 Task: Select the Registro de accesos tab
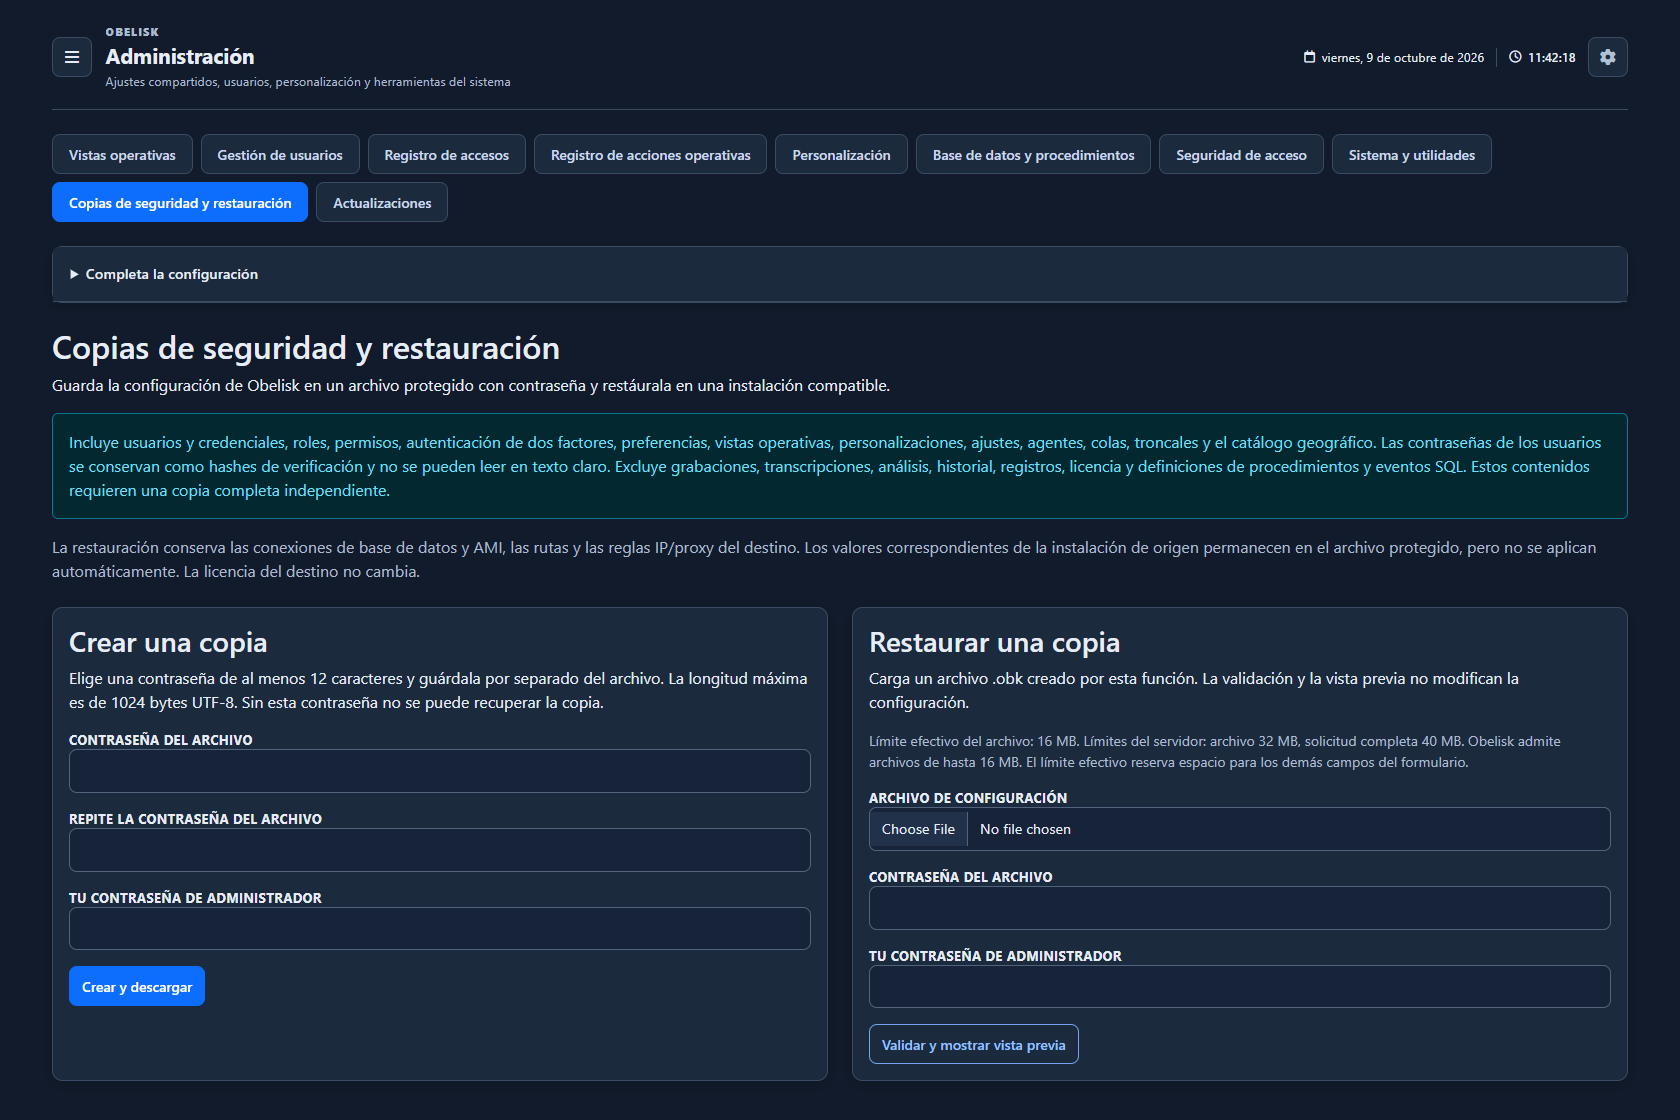coord(447,155)
